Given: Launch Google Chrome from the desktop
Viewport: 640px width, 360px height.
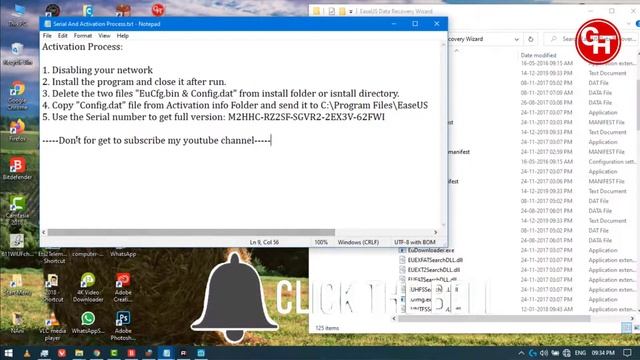Looking at the screenshot, I should [x=17, y=95].
